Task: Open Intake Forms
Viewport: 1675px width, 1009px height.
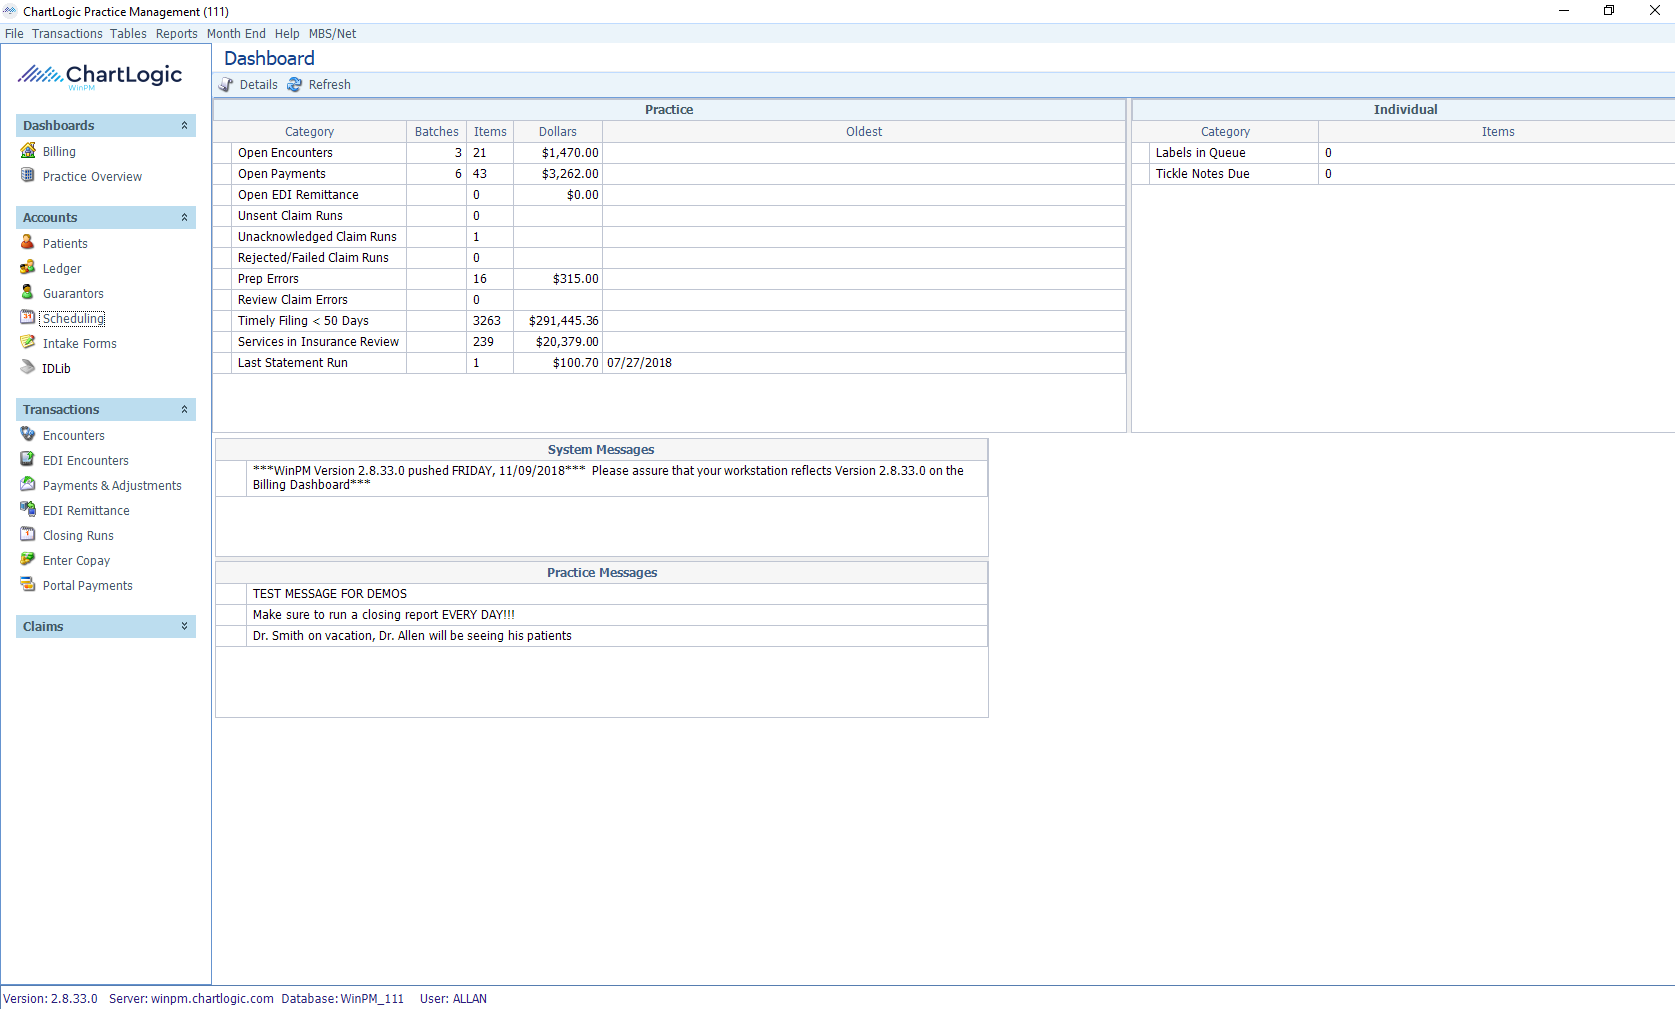Action: coord(79,343)
